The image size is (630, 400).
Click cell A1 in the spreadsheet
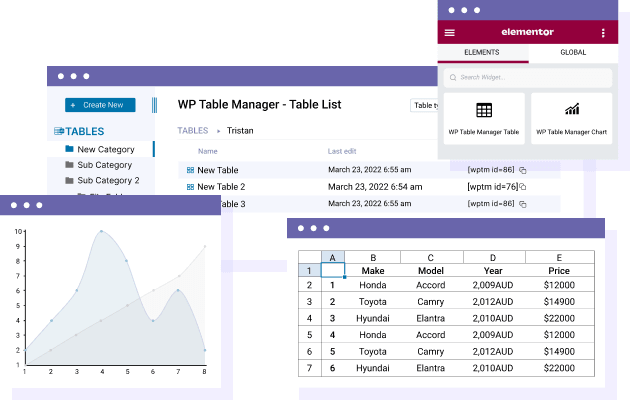[333, 271]
